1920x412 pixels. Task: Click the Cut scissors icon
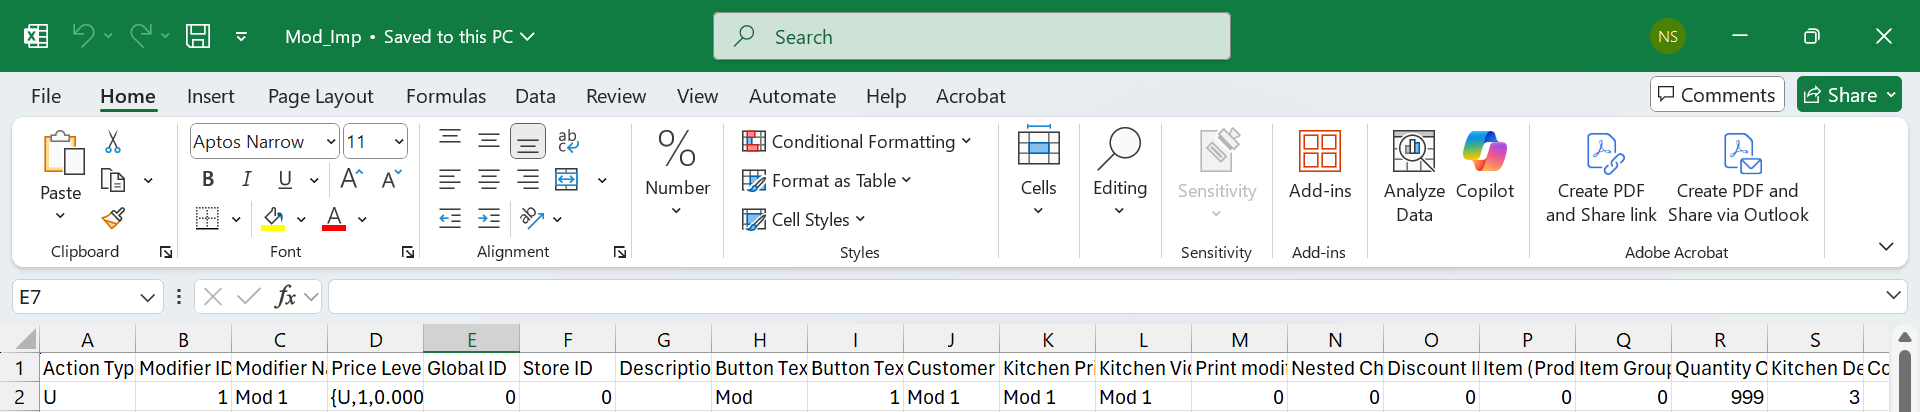click(113, 142)
